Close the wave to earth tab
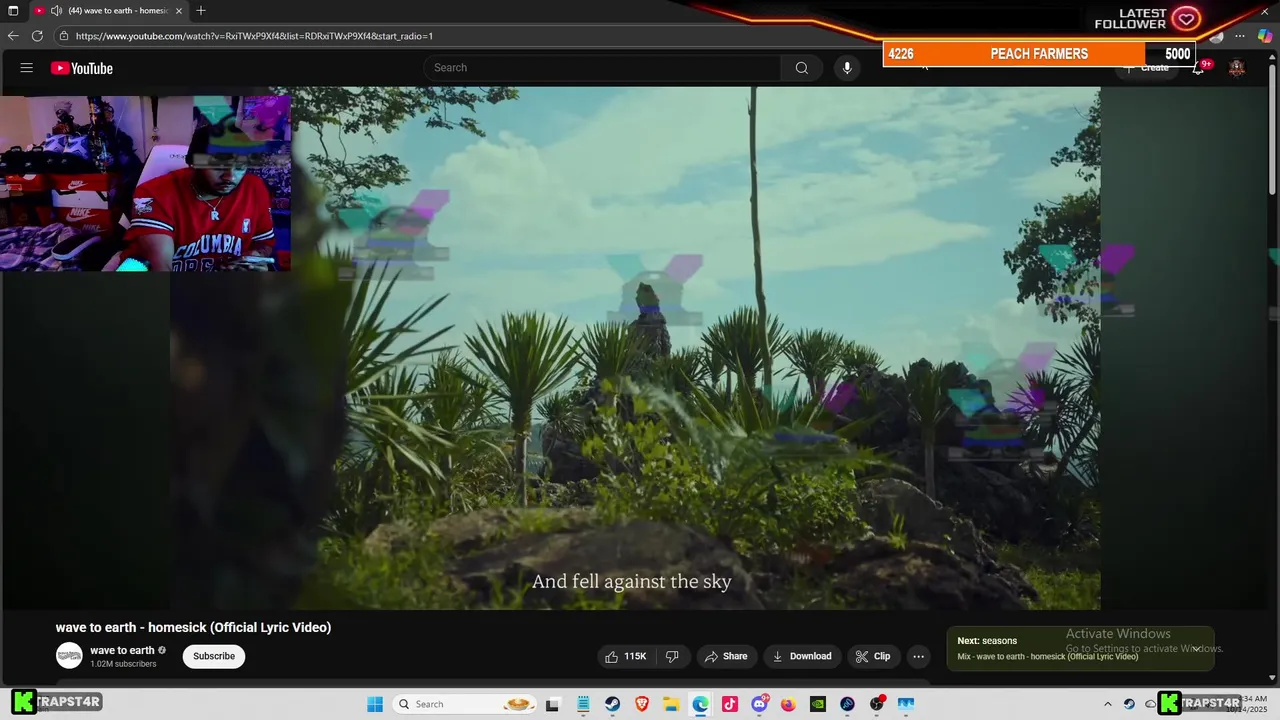Viewport: 1280px width, 720px height. click(x=179, y=11)
